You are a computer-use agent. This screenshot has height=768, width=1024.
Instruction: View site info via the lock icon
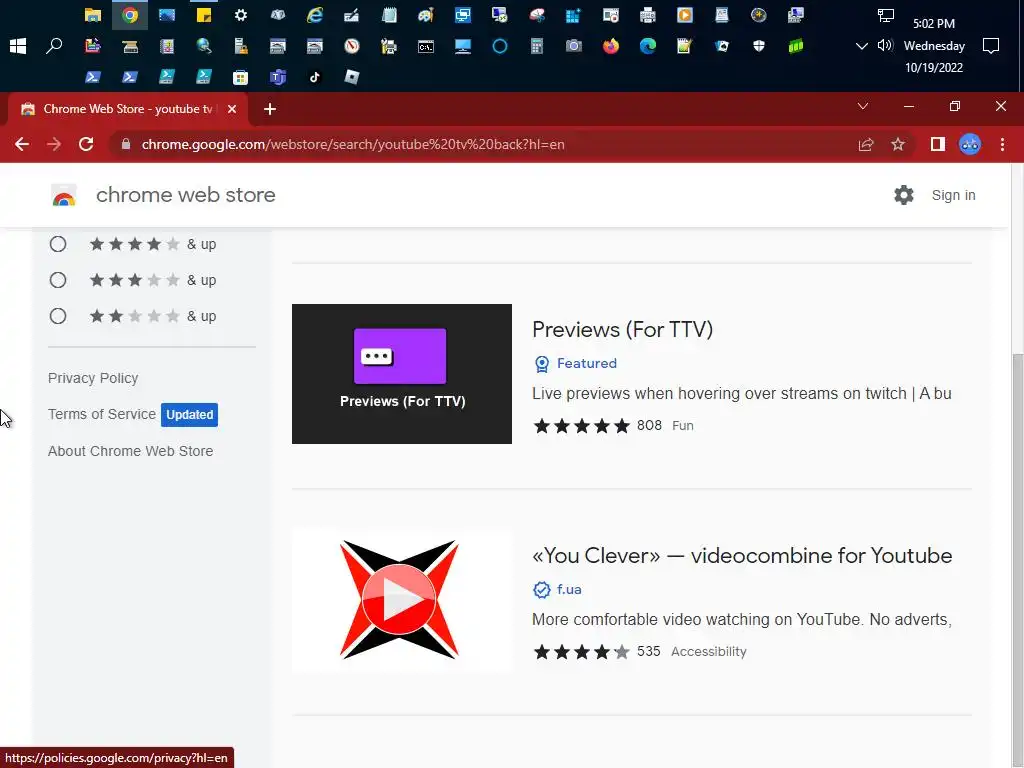tap(126, 144)
